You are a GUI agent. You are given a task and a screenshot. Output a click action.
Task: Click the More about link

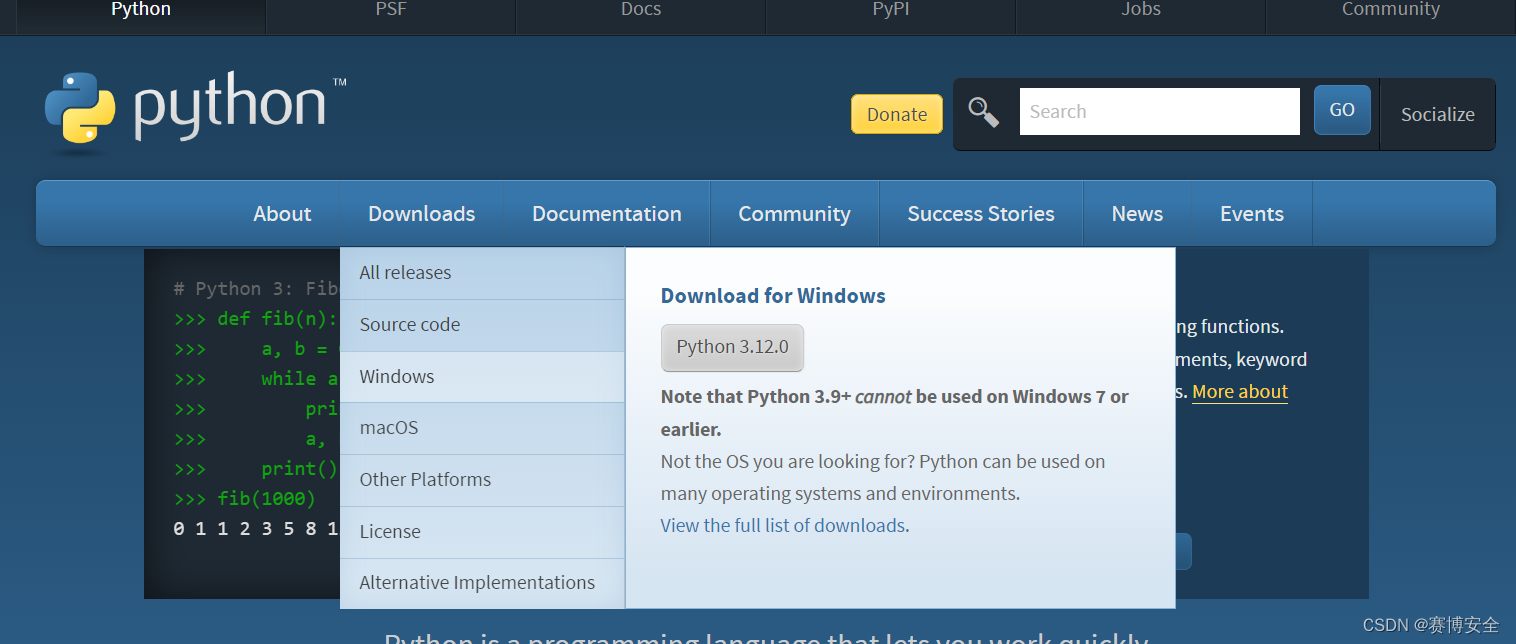pos(1239,391)
